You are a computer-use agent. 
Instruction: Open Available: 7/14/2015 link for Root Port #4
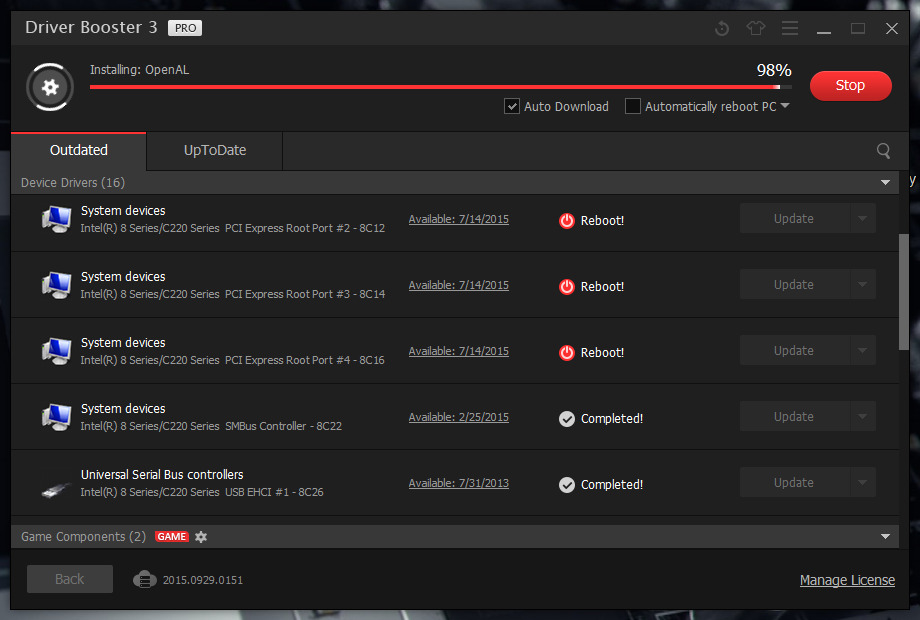(459, 351)
